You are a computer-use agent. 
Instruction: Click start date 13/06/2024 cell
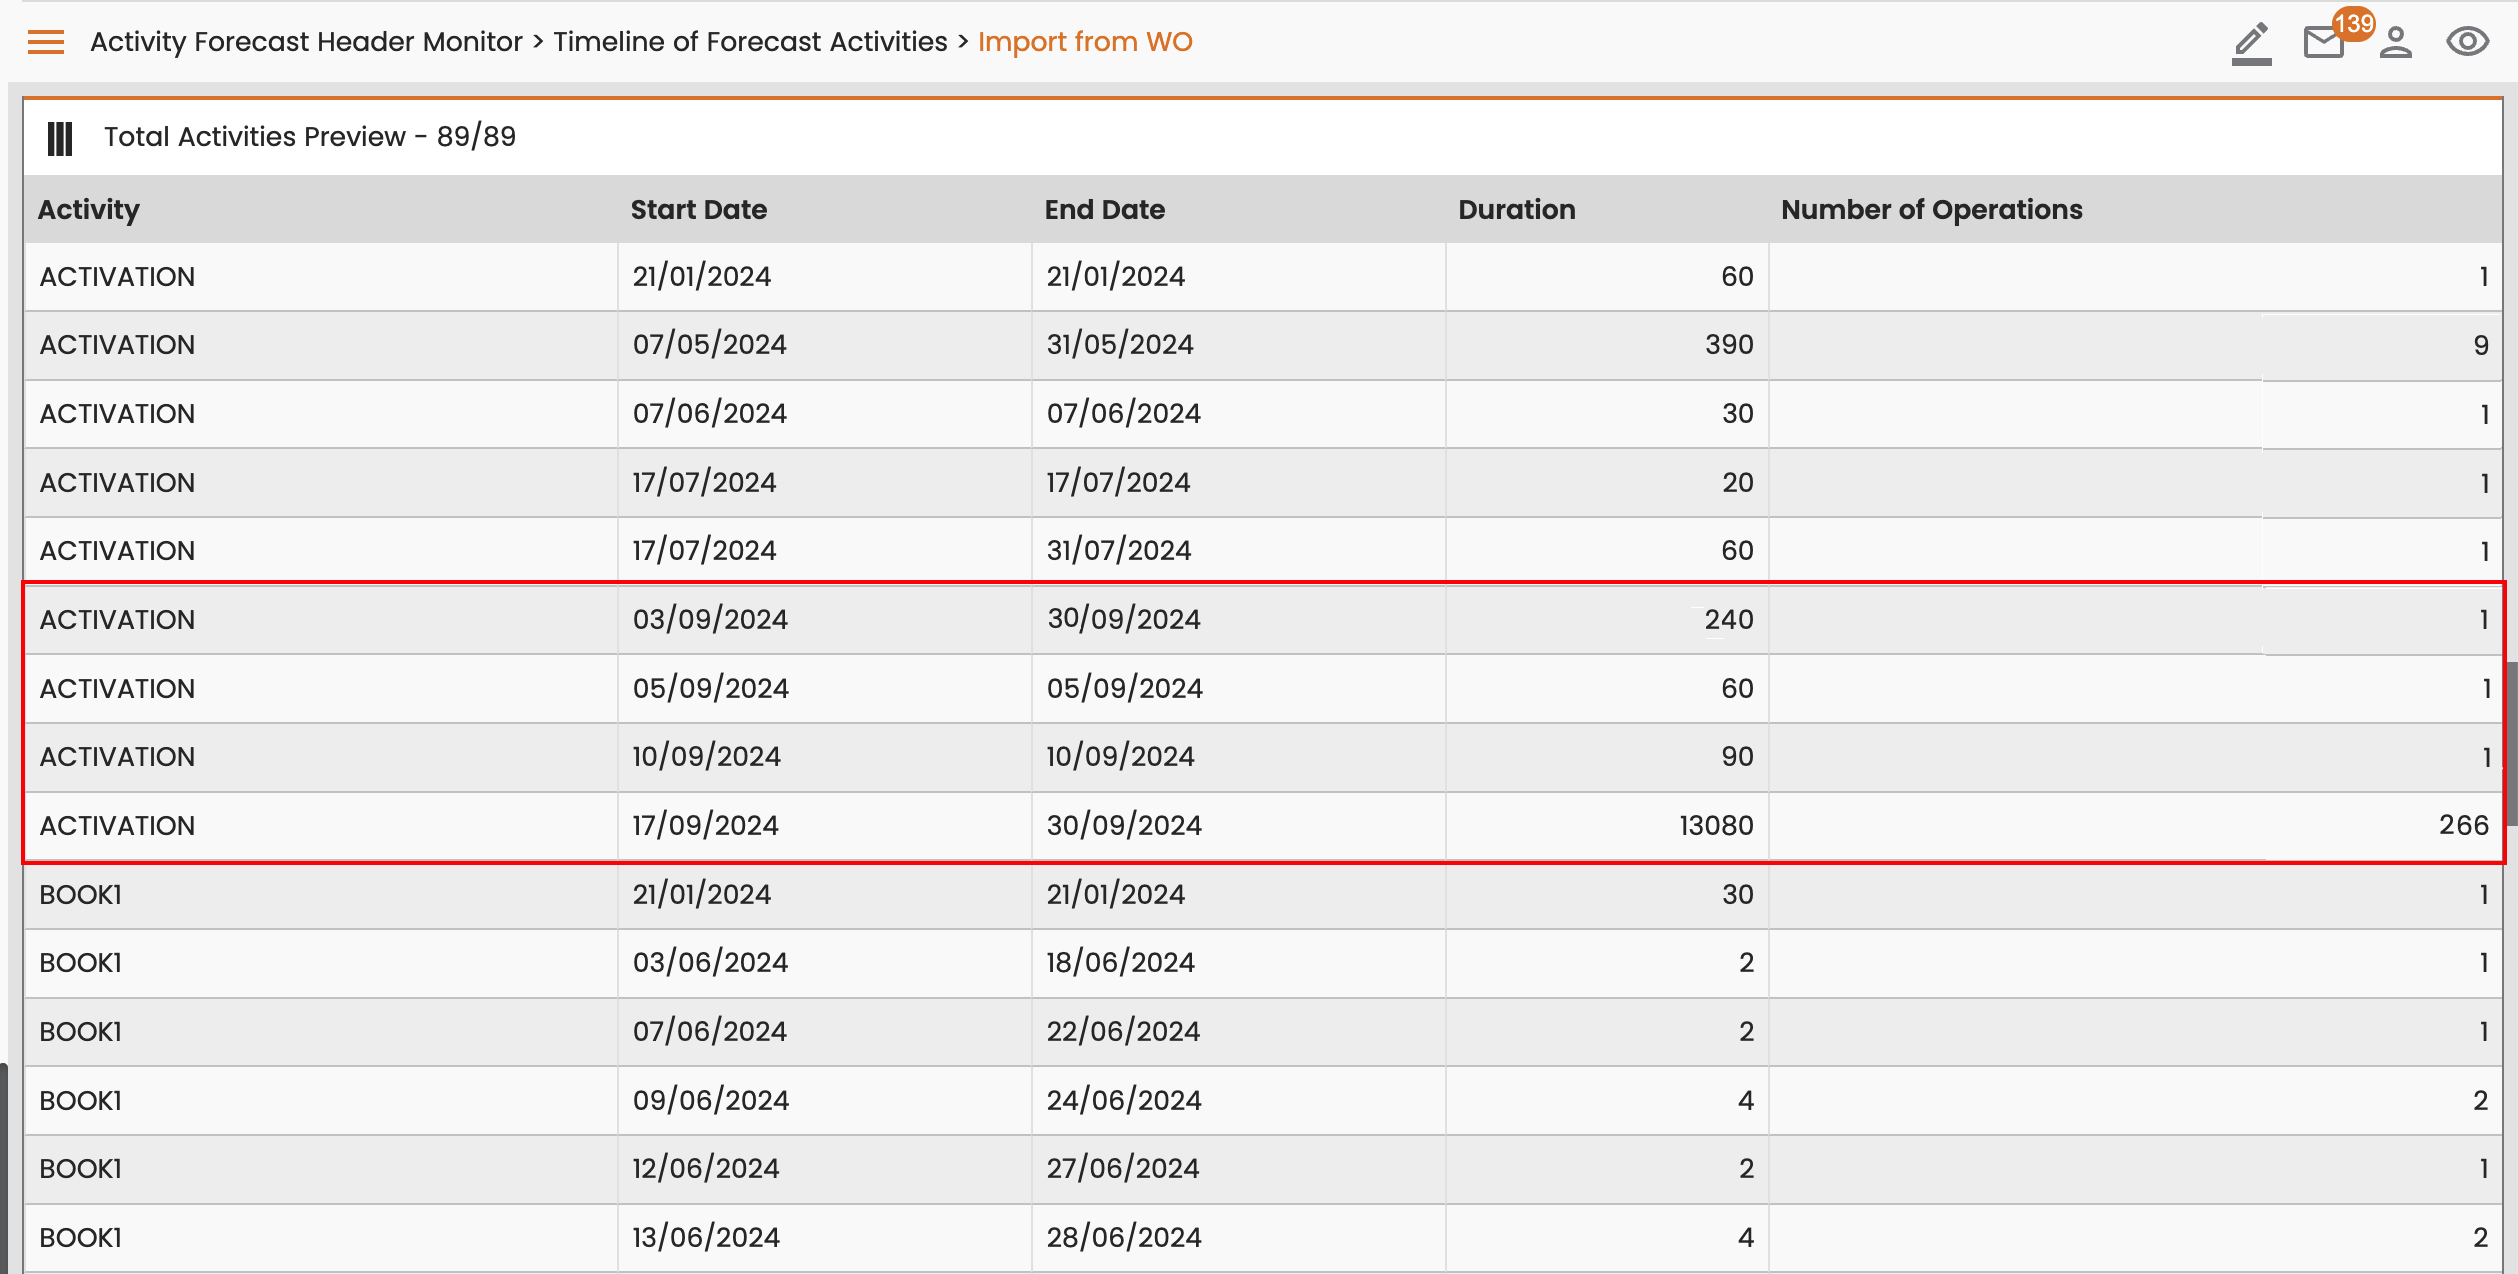click(824, 1238)
